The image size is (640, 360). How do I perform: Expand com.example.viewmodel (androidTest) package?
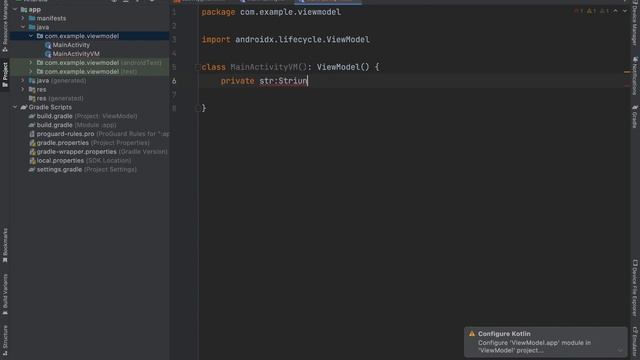(31, 63)
